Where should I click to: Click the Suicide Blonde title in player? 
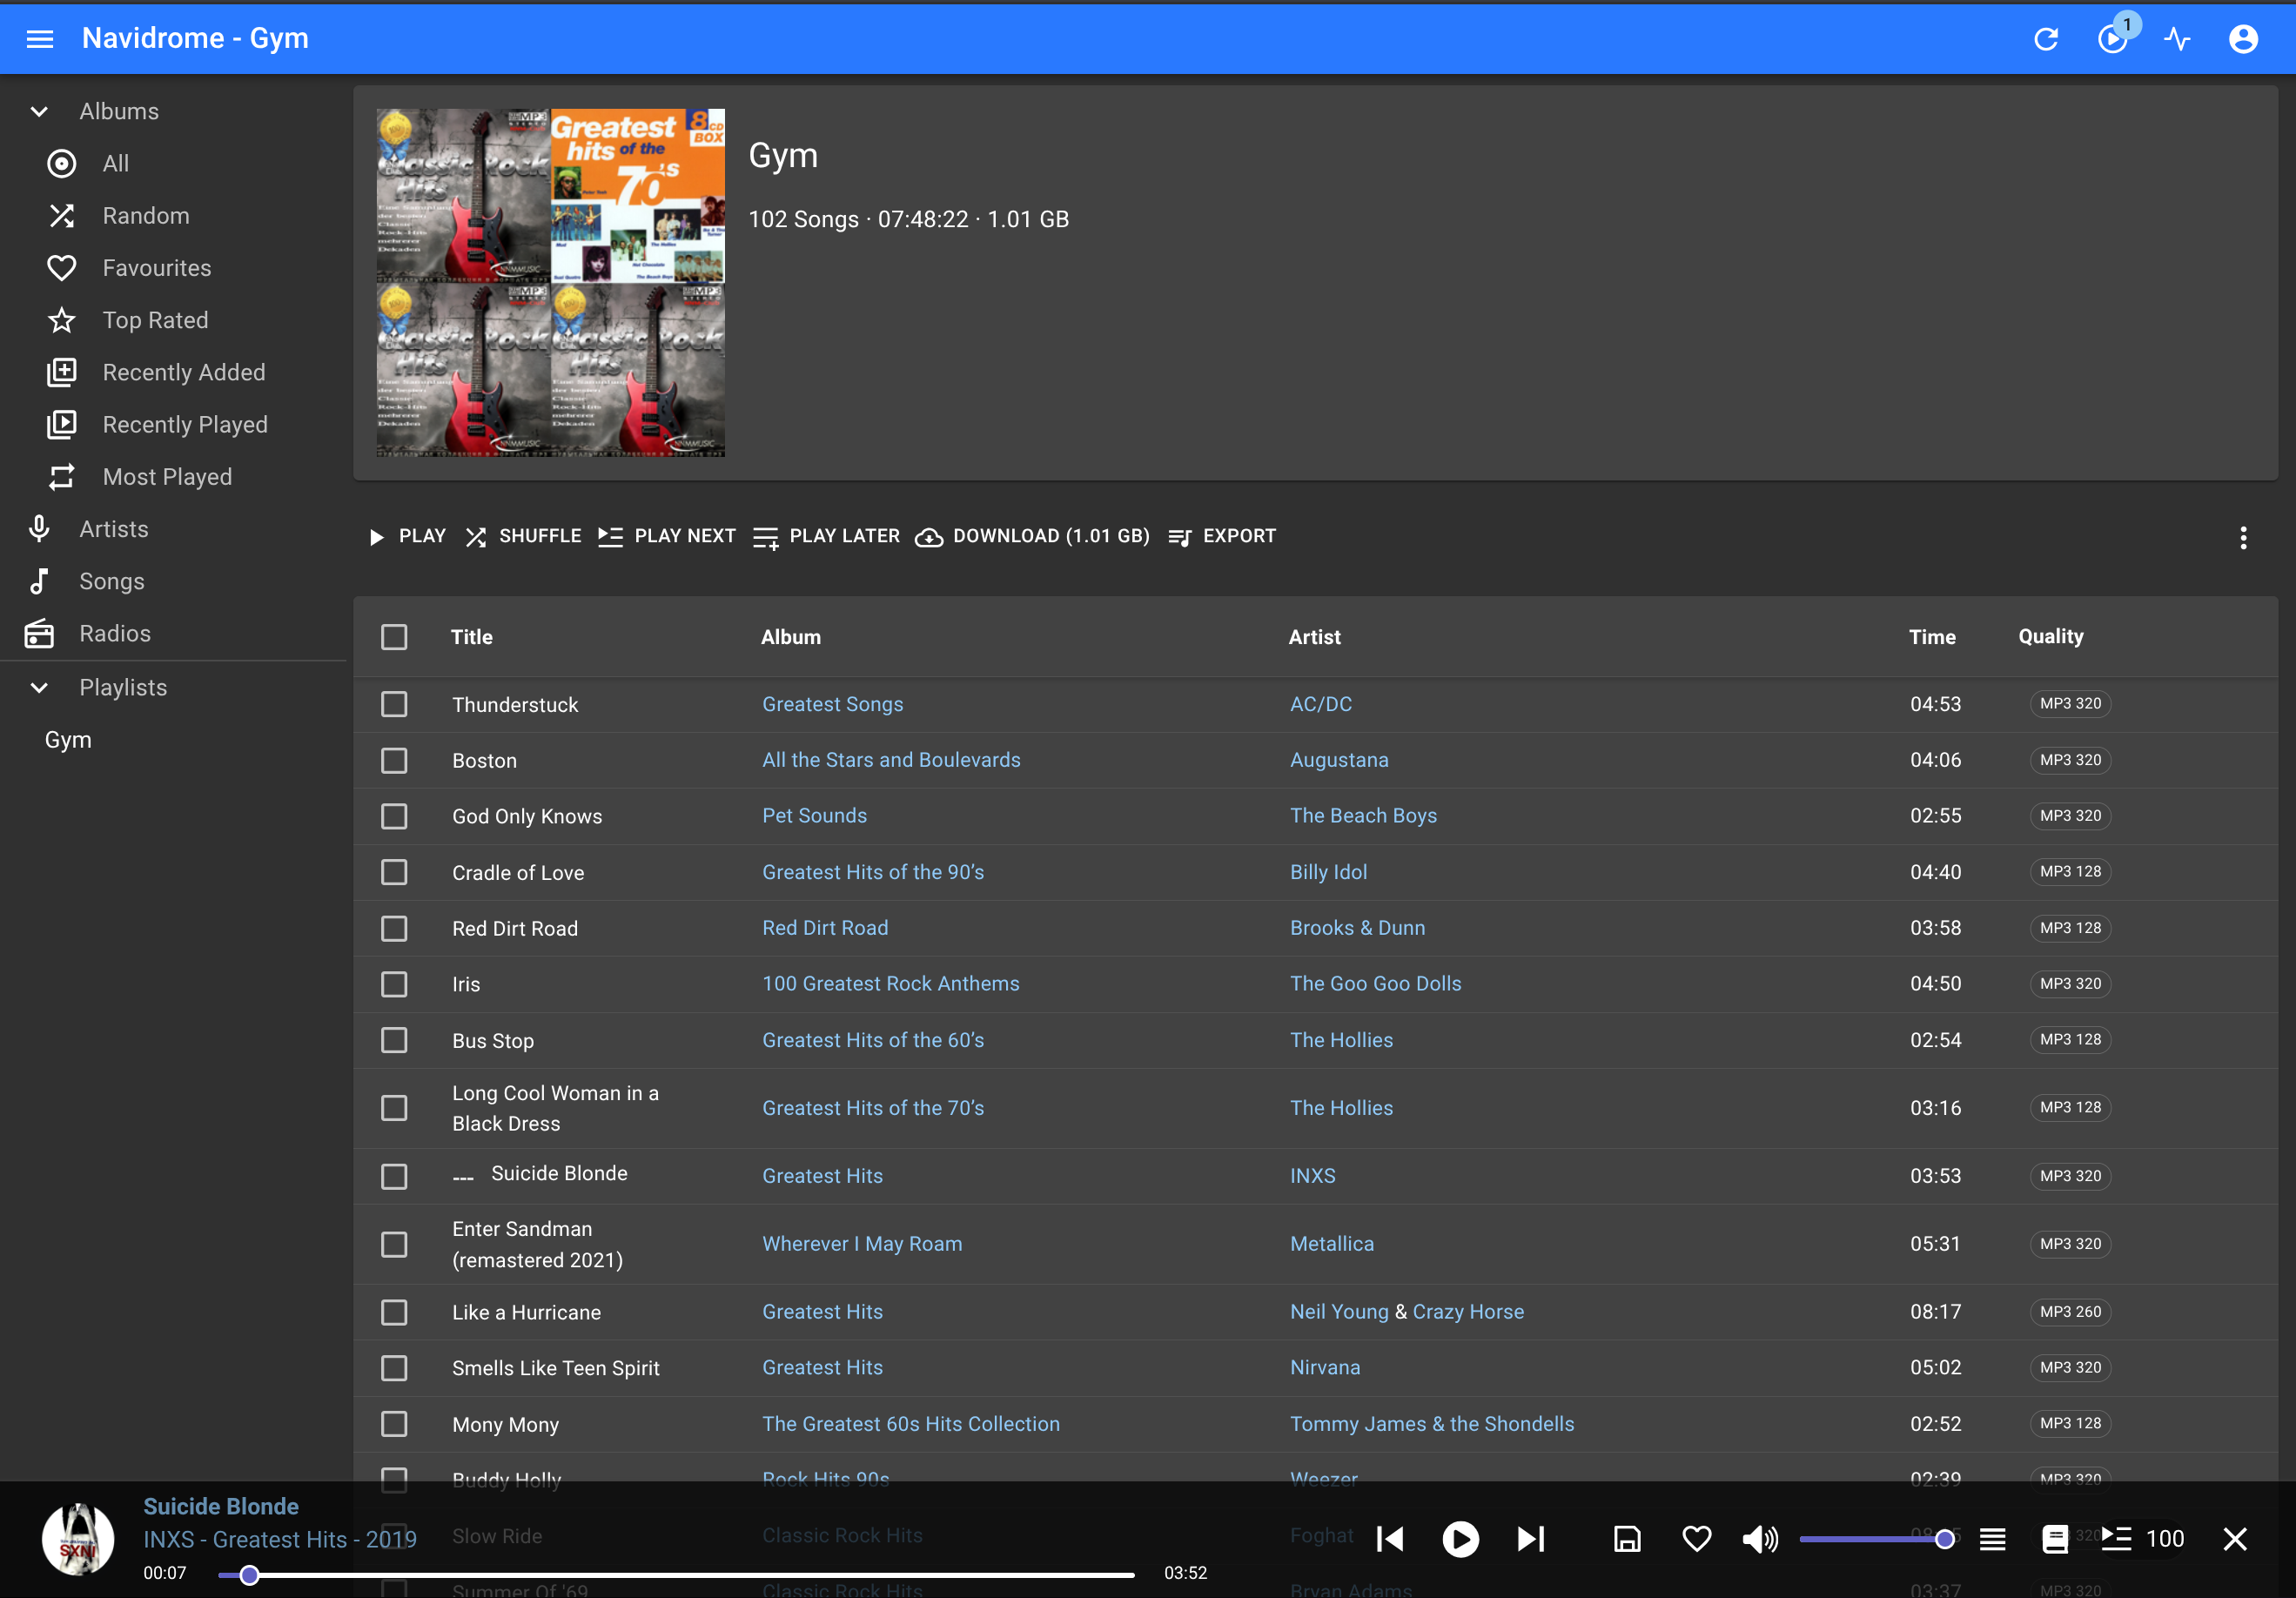point(221,1507)
